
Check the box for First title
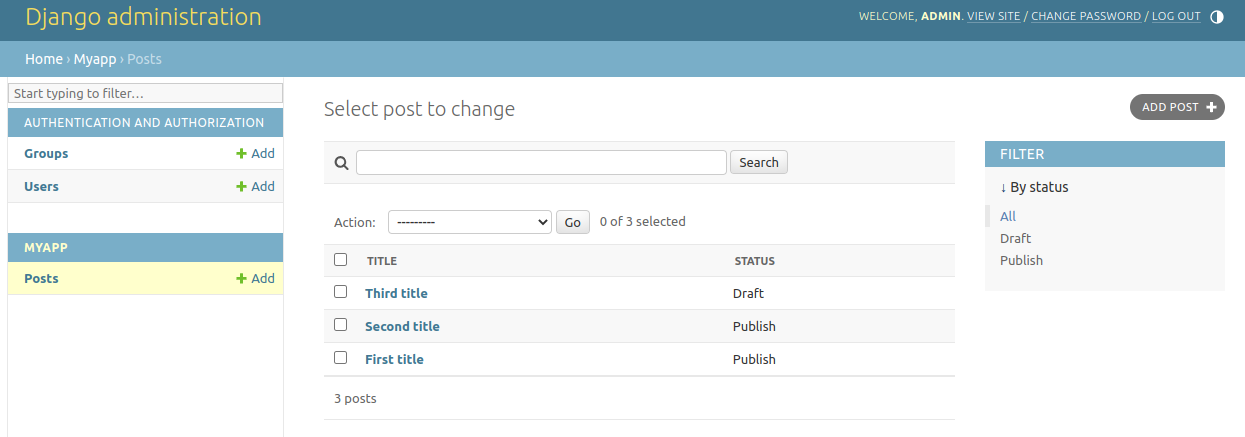click(x=341, y=358)
